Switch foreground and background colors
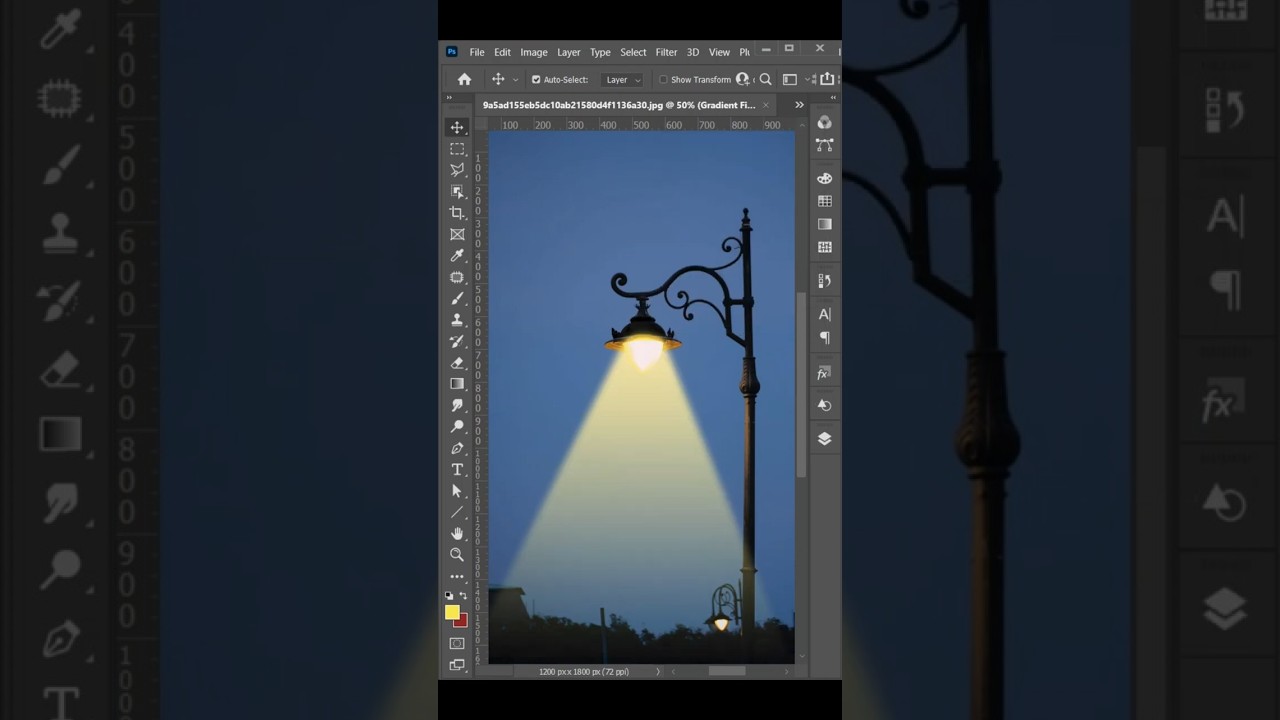This screenshot has height=720, width=1280. (463, 596)
